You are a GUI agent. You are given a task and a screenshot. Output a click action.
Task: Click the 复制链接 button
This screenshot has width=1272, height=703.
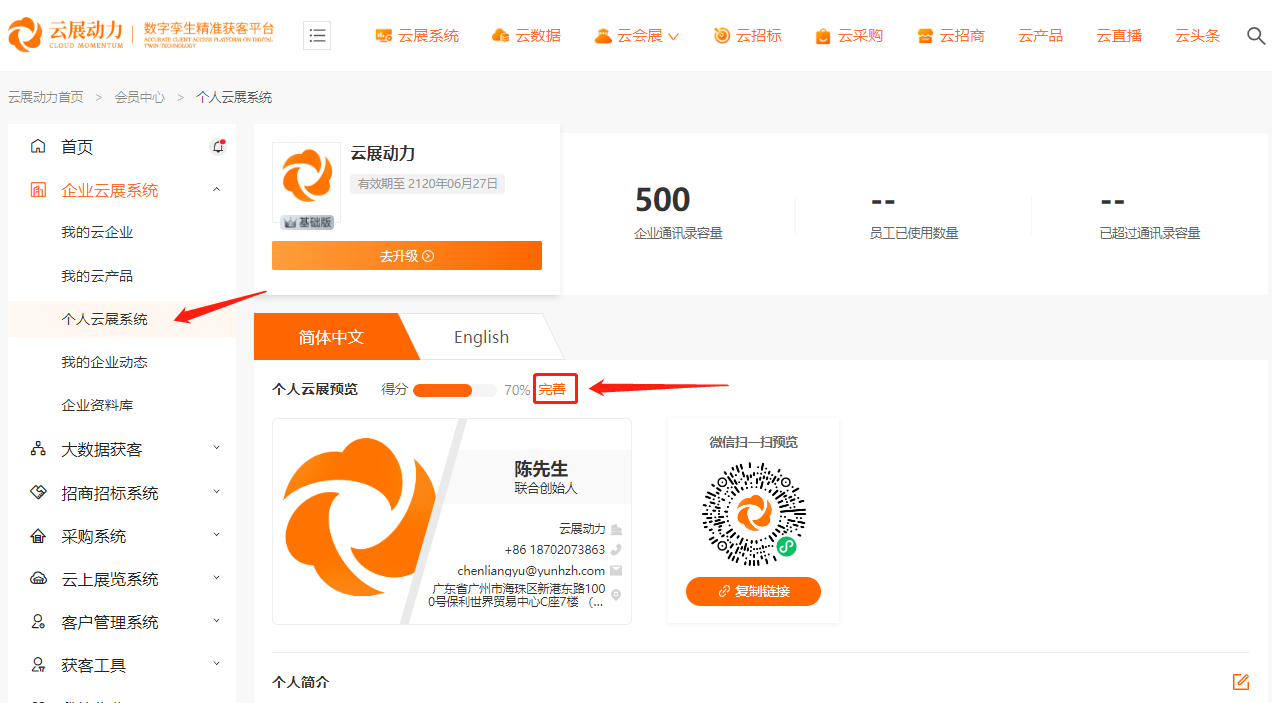(x=753, y=591)
